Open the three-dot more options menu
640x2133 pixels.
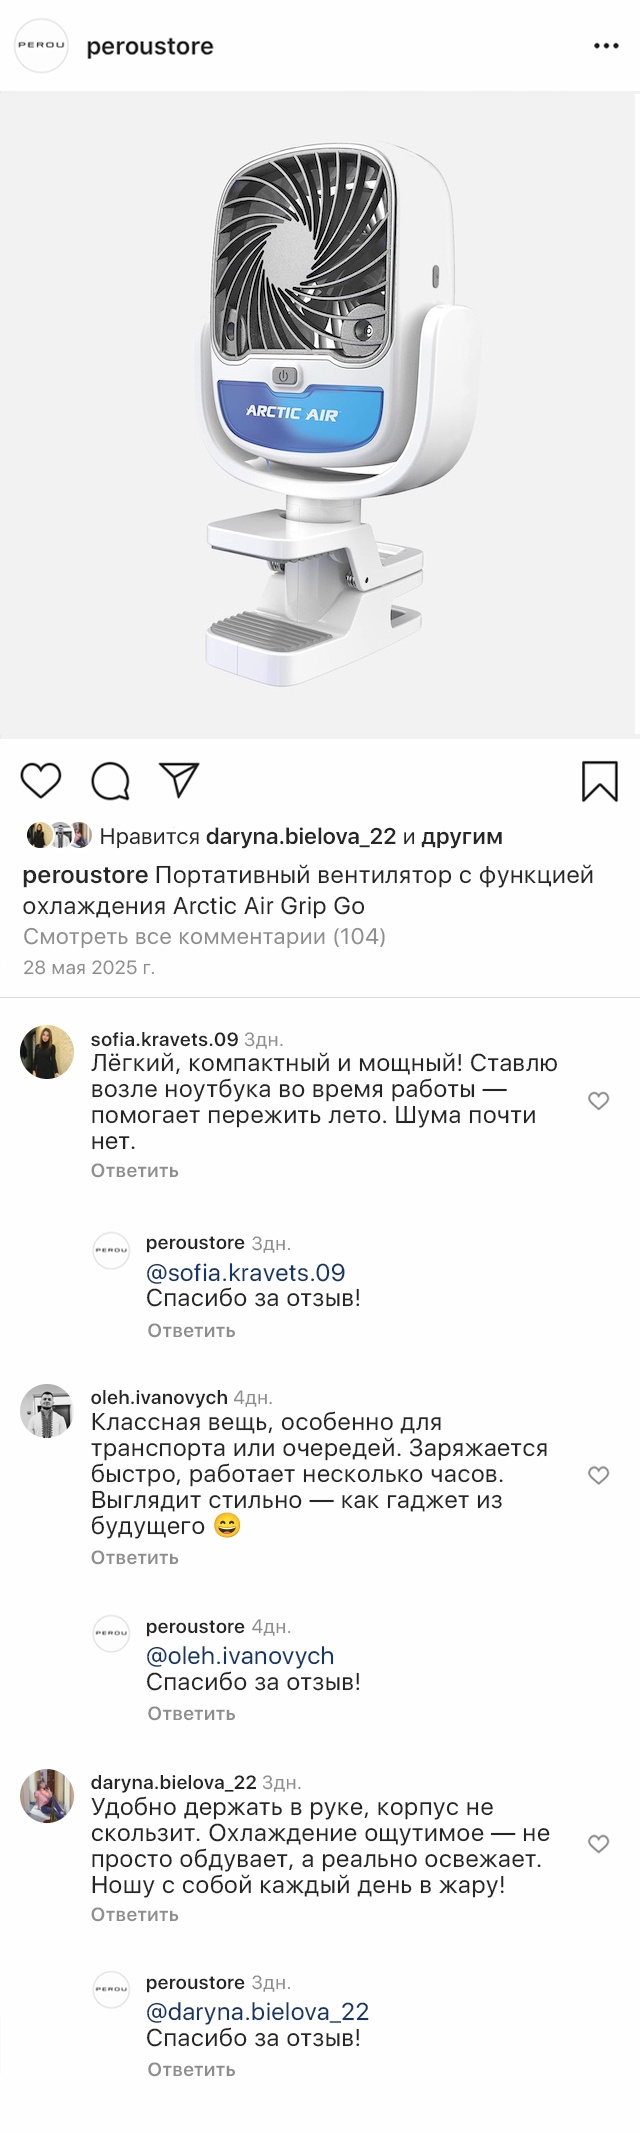pos(606,46)
